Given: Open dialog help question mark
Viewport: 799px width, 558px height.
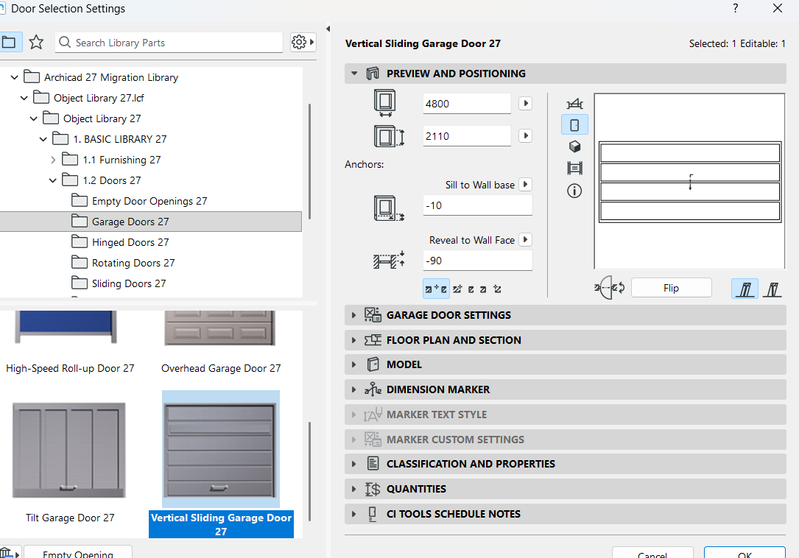Looking at the screenshot, I should click(735, 8).
